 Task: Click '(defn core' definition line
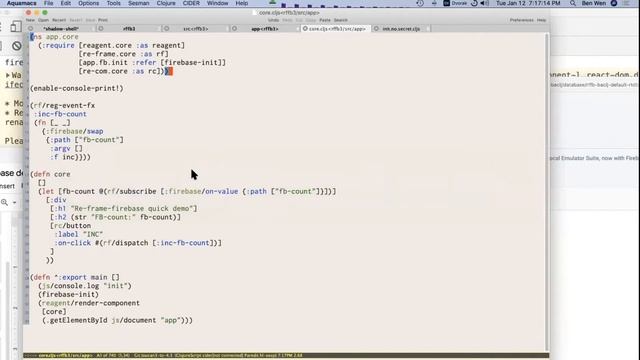[50, 174]
